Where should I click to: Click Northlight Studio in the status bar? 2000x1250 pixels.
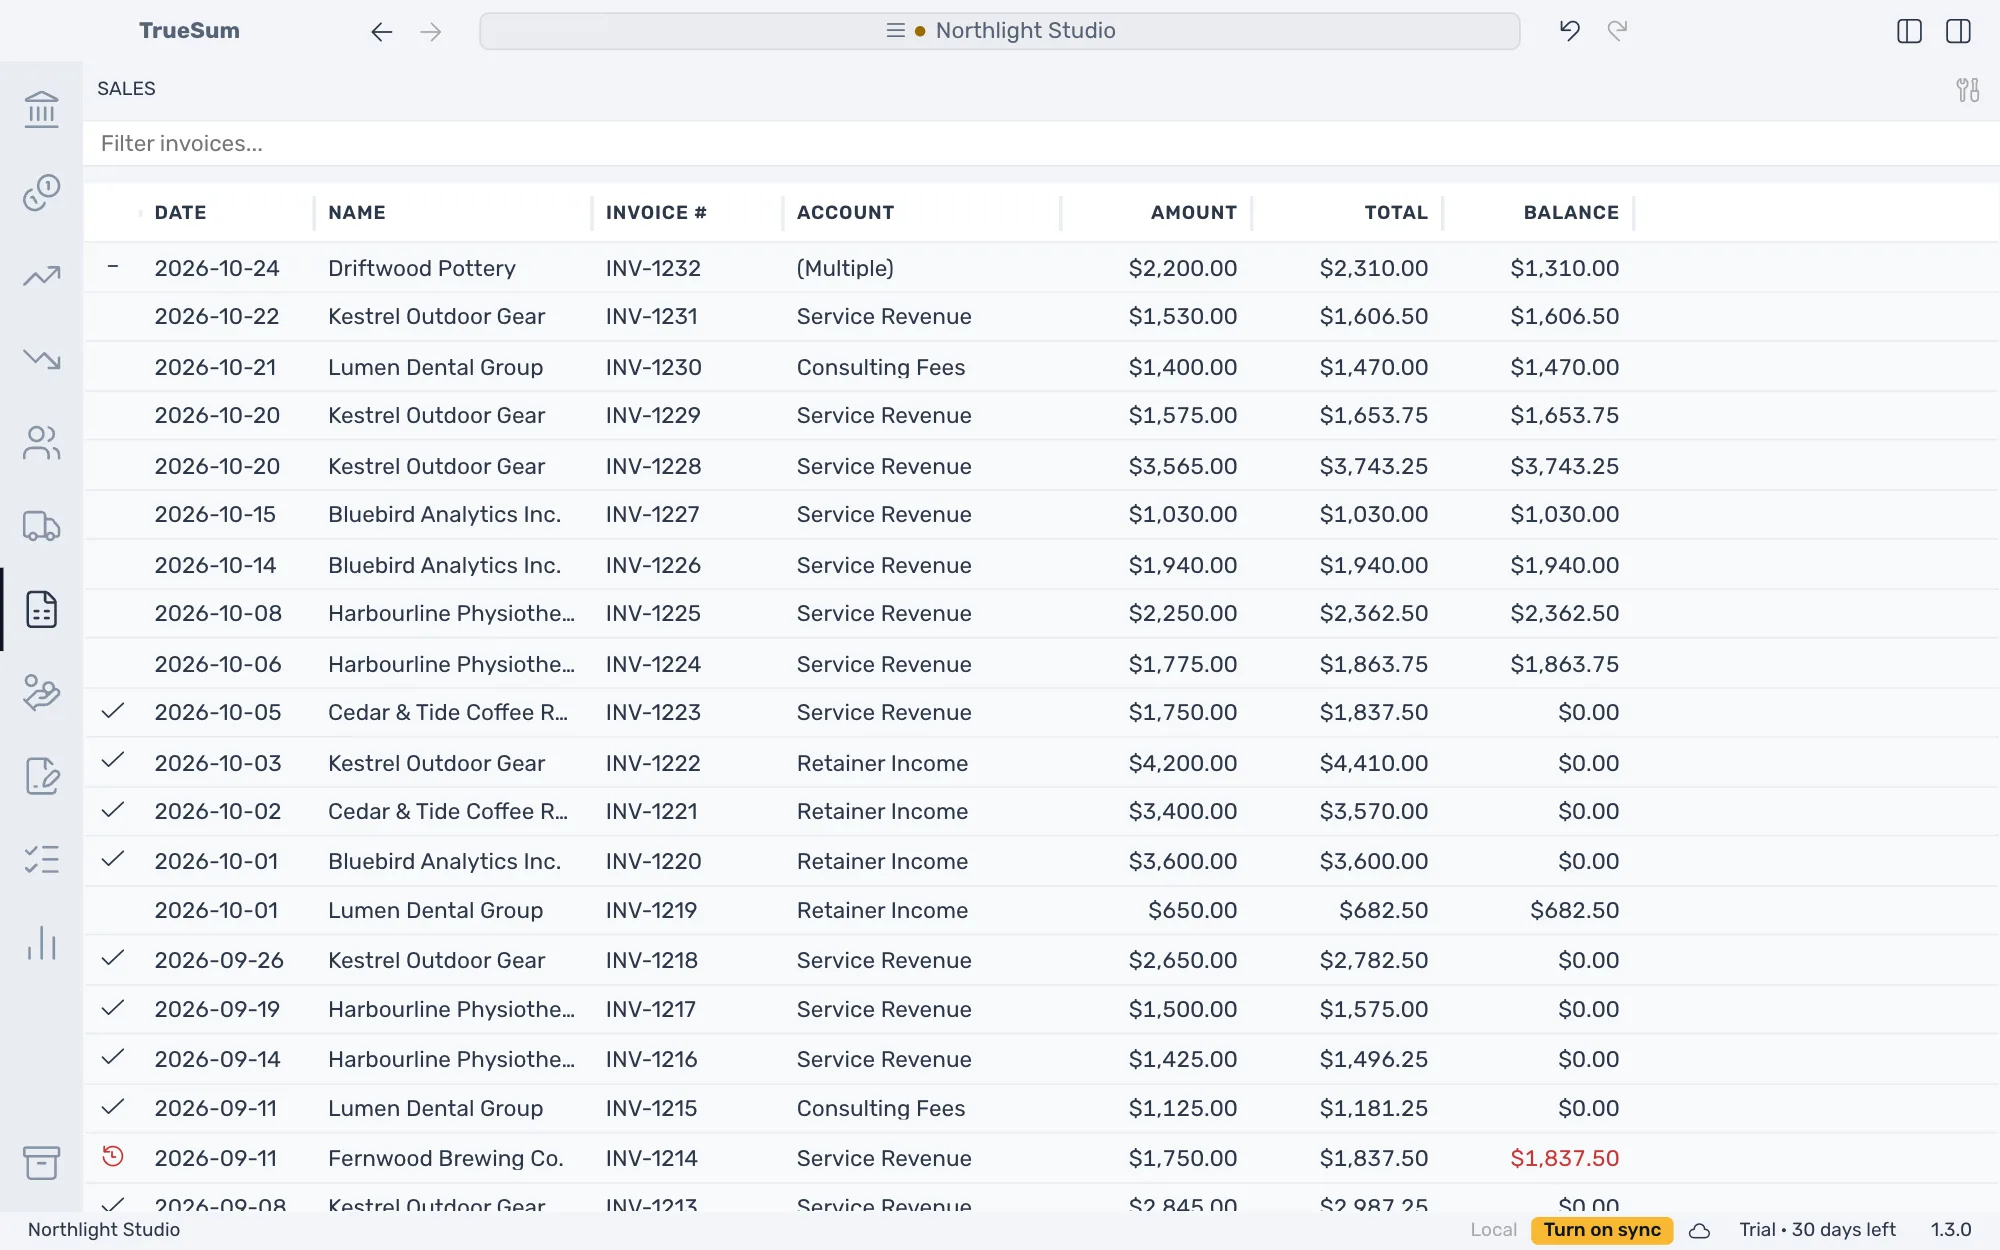pos(104,1230)
